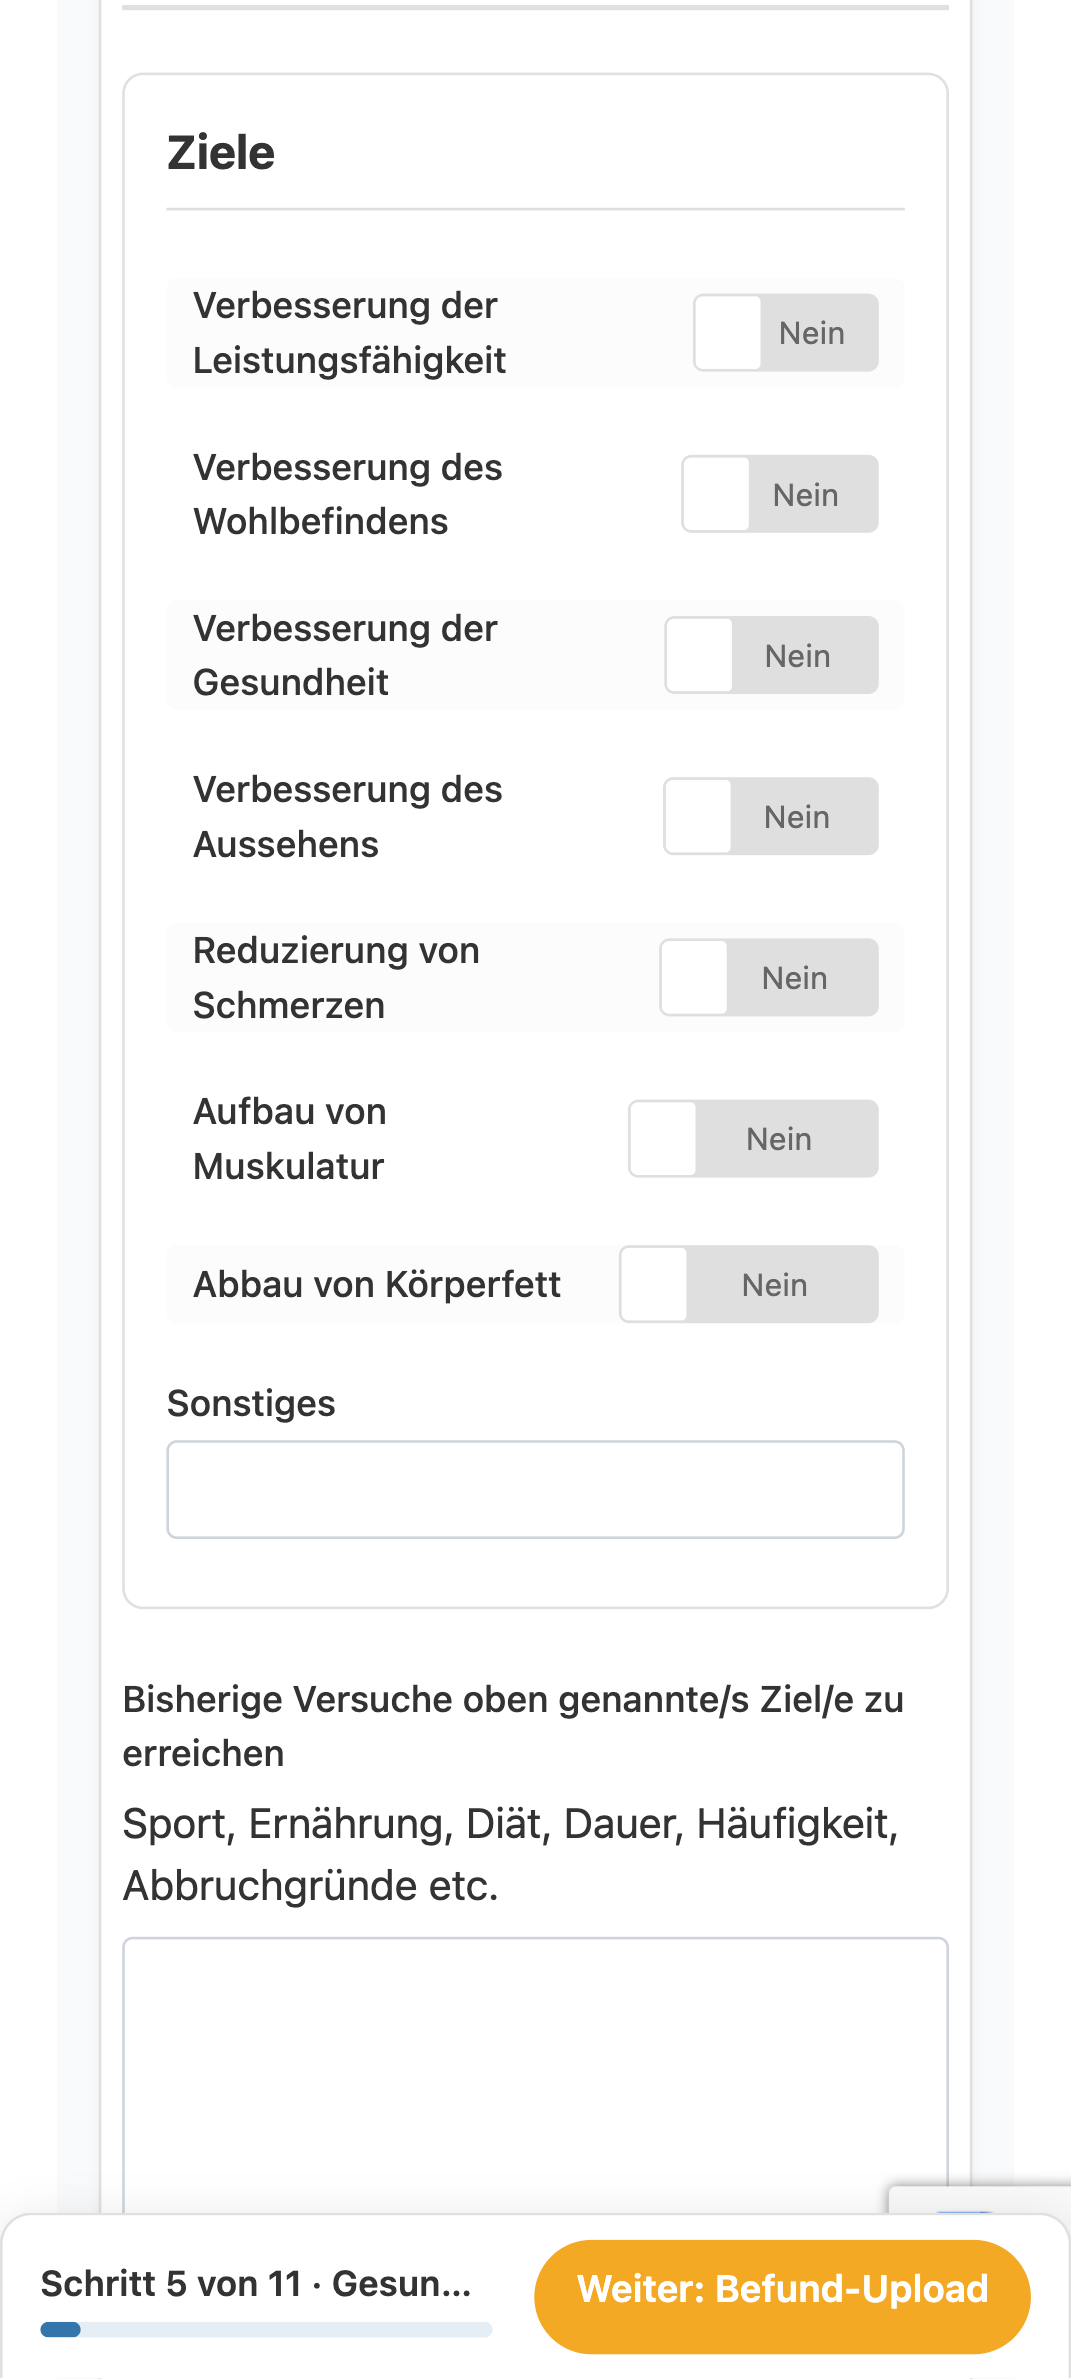This screenshot has height=2379, width=1071.
Task: Click the Sonstiges field label text
Action: (251, 1403)
